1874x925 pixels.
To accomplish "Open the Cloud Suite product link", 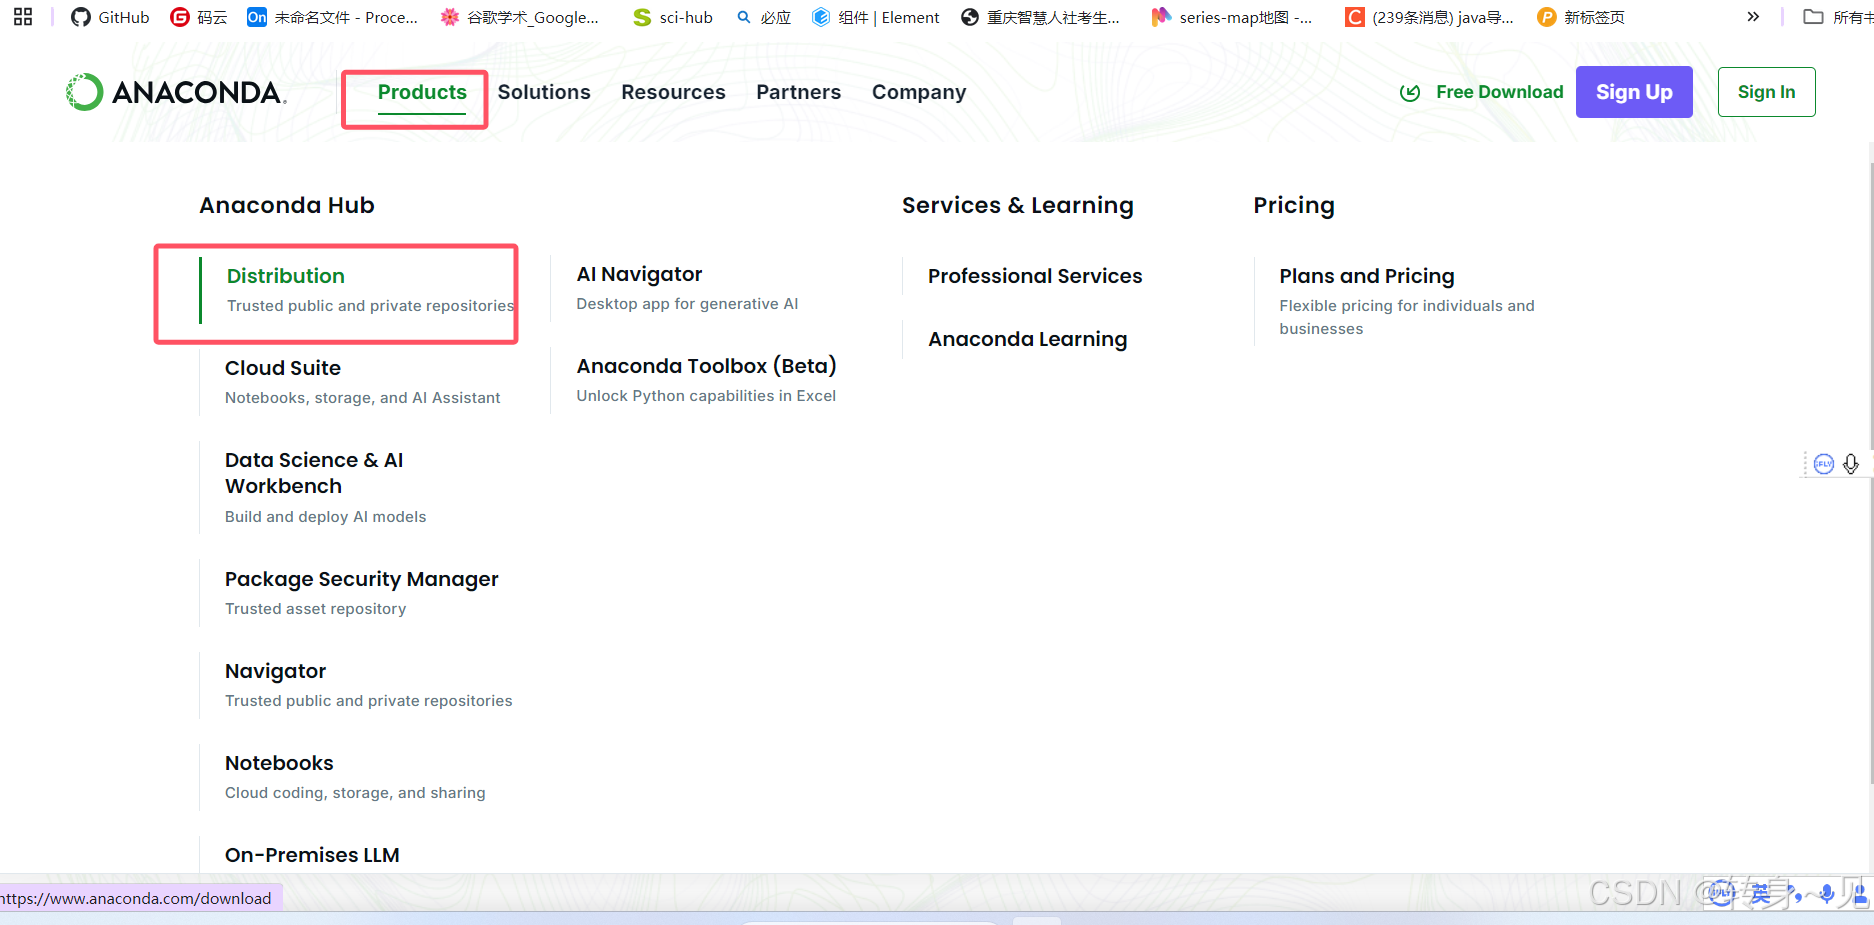I will 283,368.
